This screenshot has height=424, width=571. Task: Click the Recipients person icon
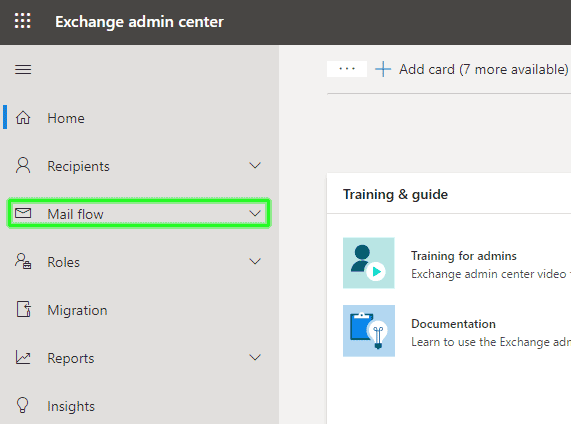23,165
